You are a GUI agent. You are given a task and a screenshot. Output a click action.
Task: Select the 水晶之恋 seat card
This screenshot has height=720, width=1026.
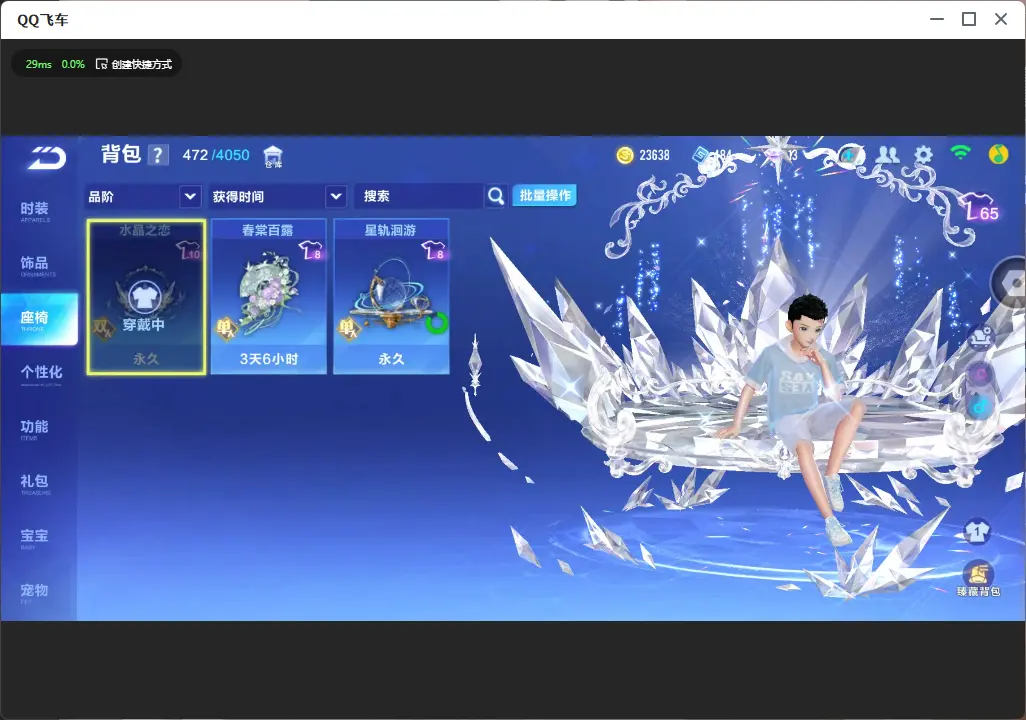pyautogui.click(x=146, y=297)
